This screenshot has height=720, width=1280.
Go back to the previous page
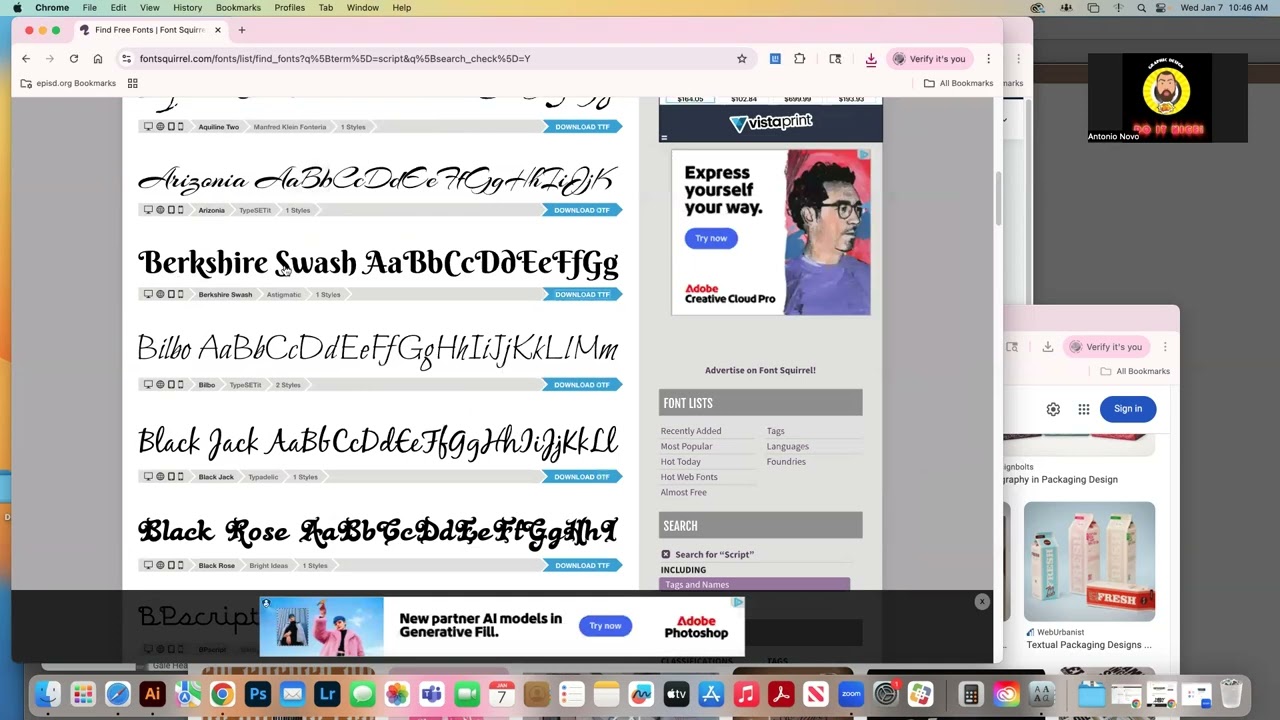point(26,59)
